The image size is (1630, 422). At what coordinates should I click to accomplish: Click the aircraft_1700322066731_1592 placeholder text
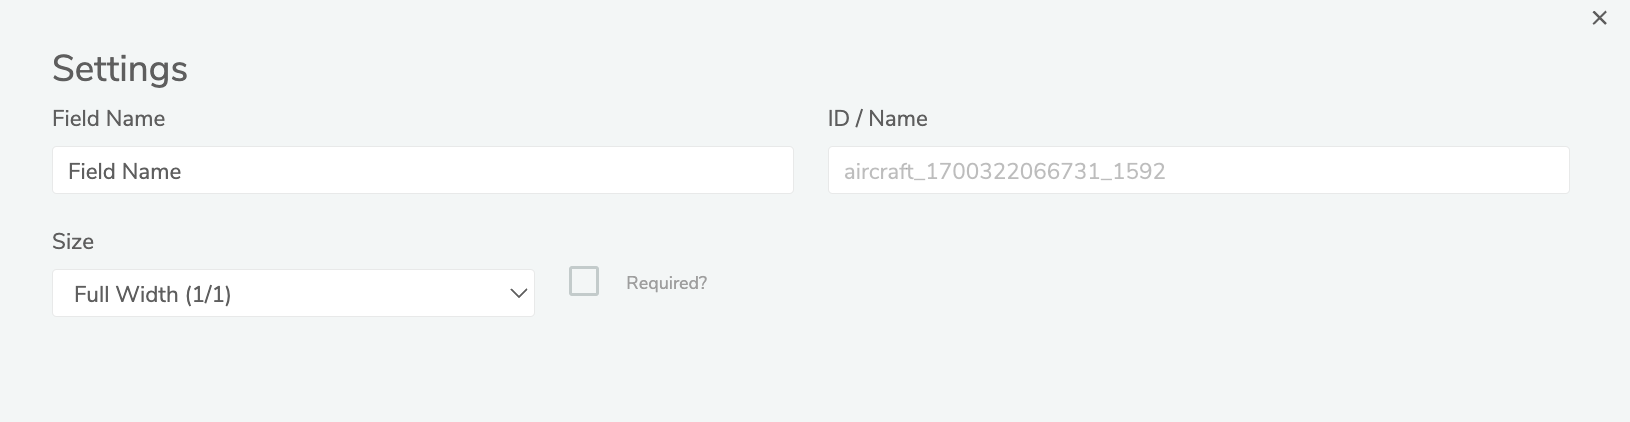click(x=1004, y=171)
